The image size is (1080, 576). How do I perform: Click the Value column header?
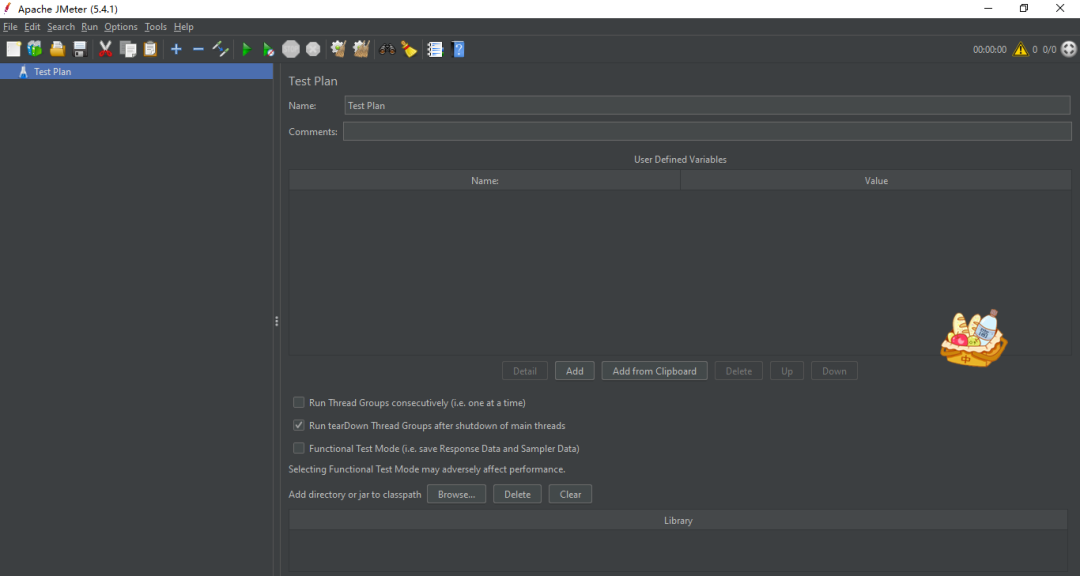[876, 181]
